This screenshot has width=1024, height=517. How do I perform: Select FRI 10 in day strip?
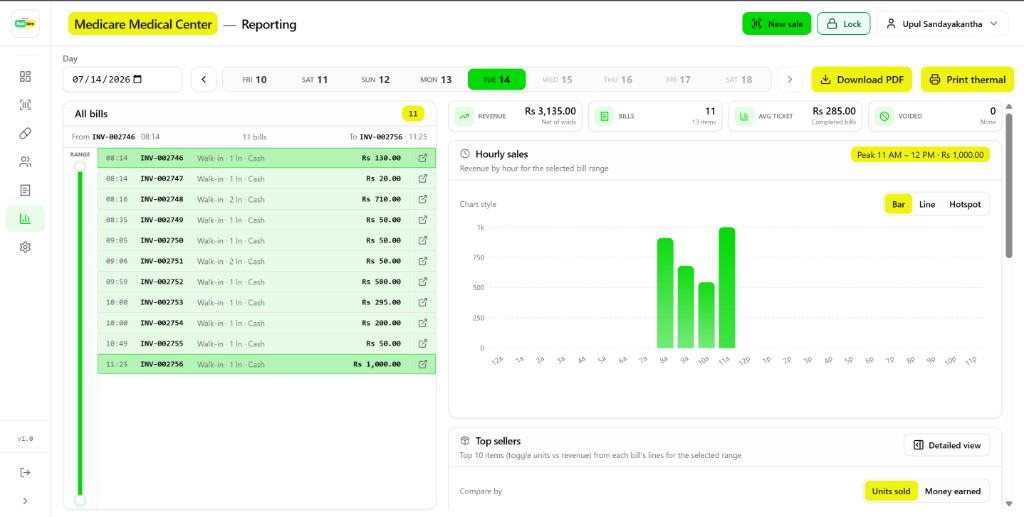[x=255, y=80]
